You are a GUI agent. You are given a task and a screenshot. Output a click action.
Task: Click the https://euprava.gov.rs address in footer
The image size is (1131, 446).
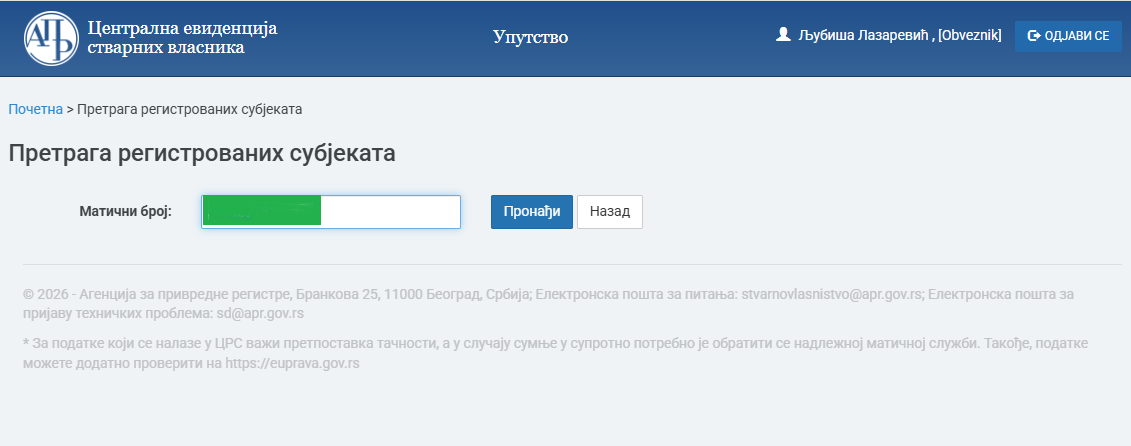click(292, 363)
